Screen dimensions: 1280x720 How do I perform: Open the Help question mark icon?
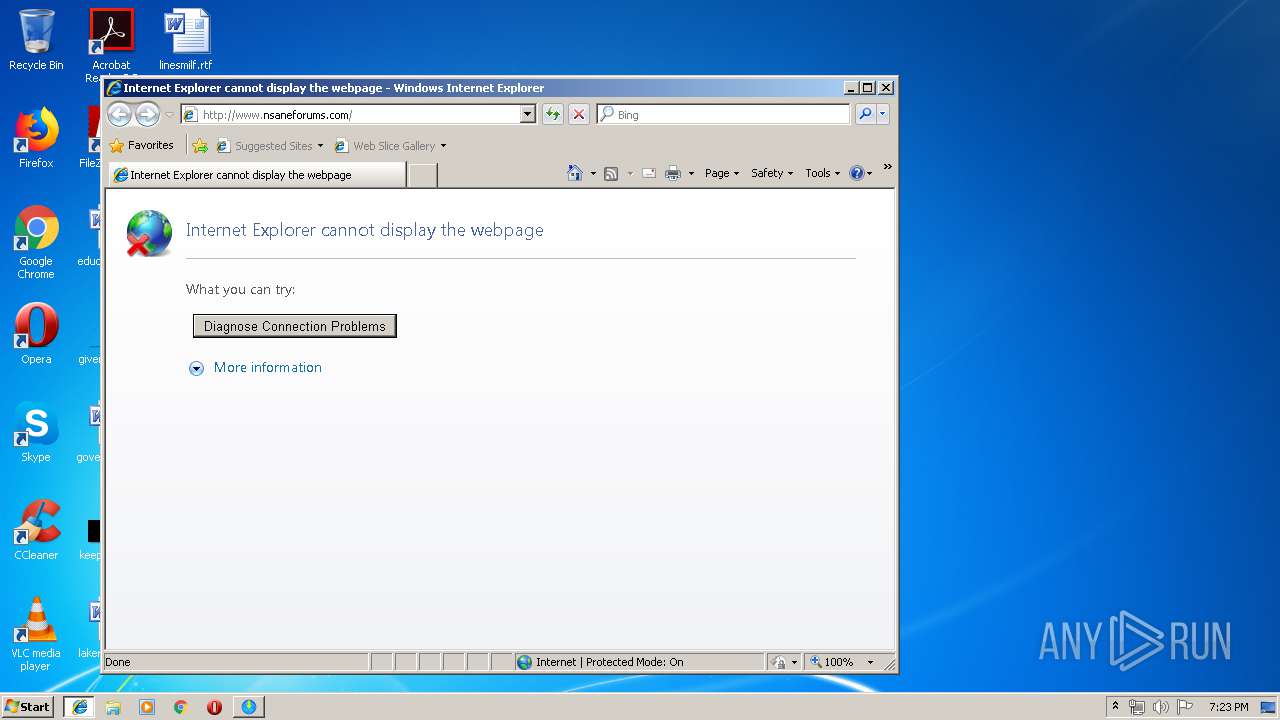point(856,173)
